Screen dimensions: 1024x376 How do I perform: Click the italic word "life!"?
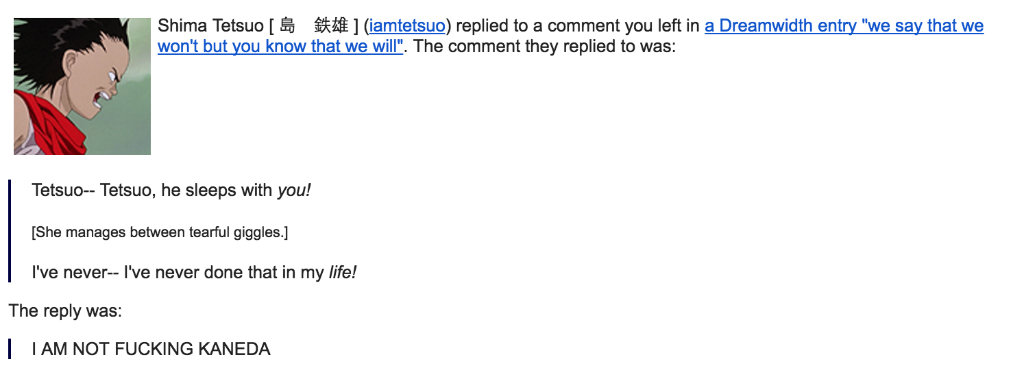click(343, 273)
